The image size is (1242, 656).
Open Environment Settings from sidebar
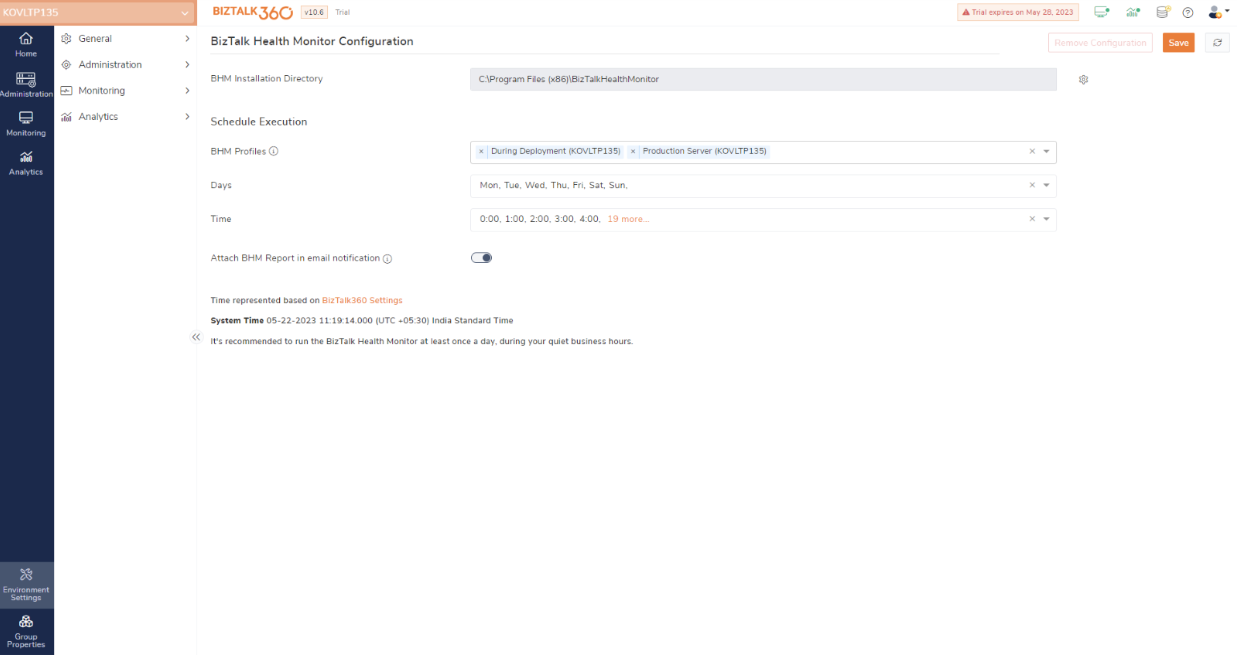click(x=26, y=583)
